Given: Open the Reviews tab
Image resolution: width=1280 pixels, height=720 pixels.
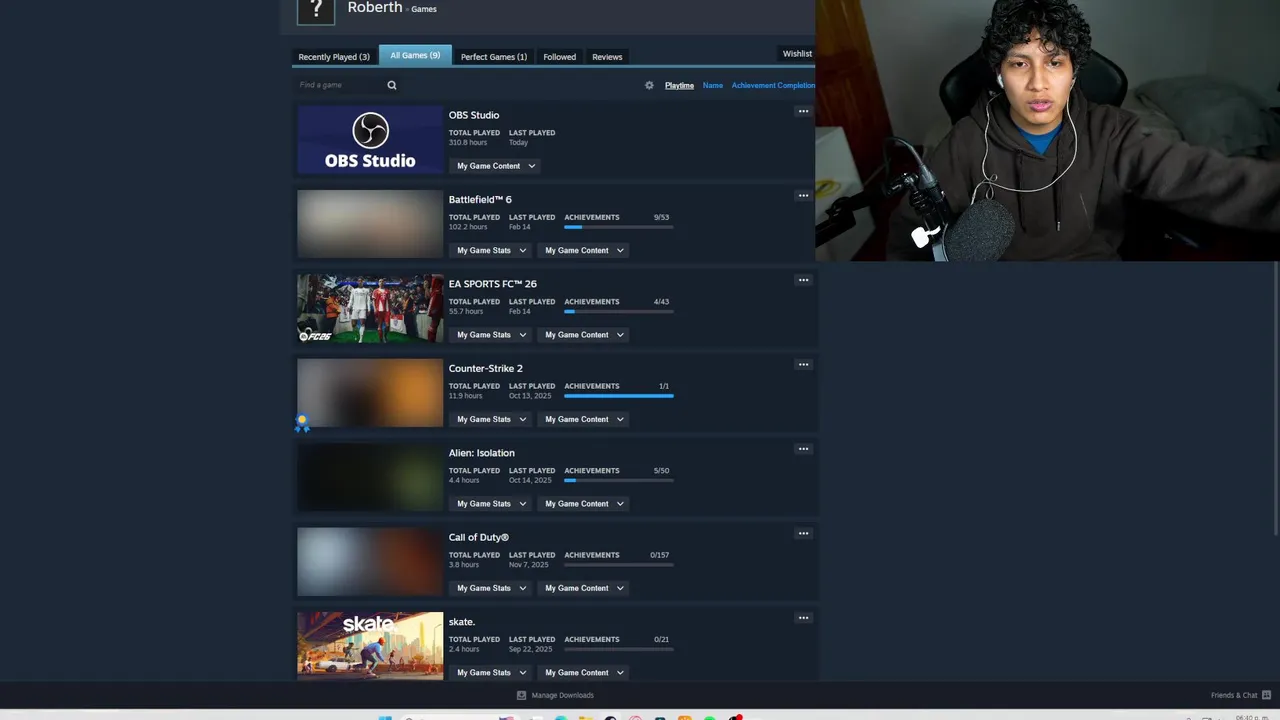Looking at the screenshot, I should [607, 57].
